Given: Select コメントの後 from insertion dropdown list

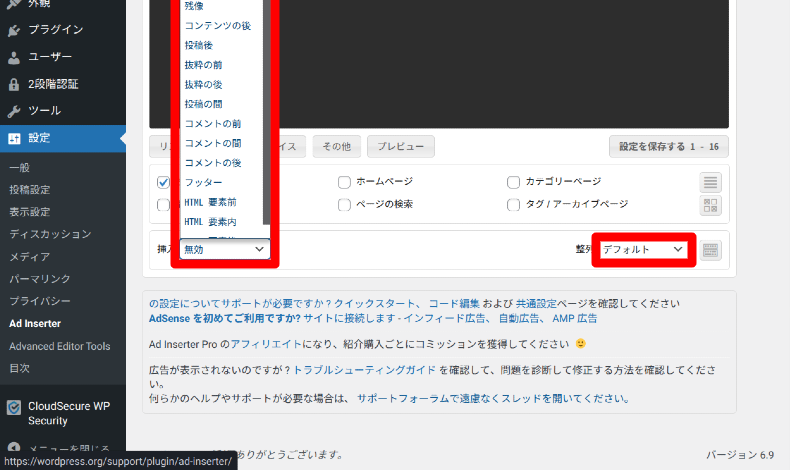Looking at the screenshot, I should pyautogui.click(x=213, y=163).
